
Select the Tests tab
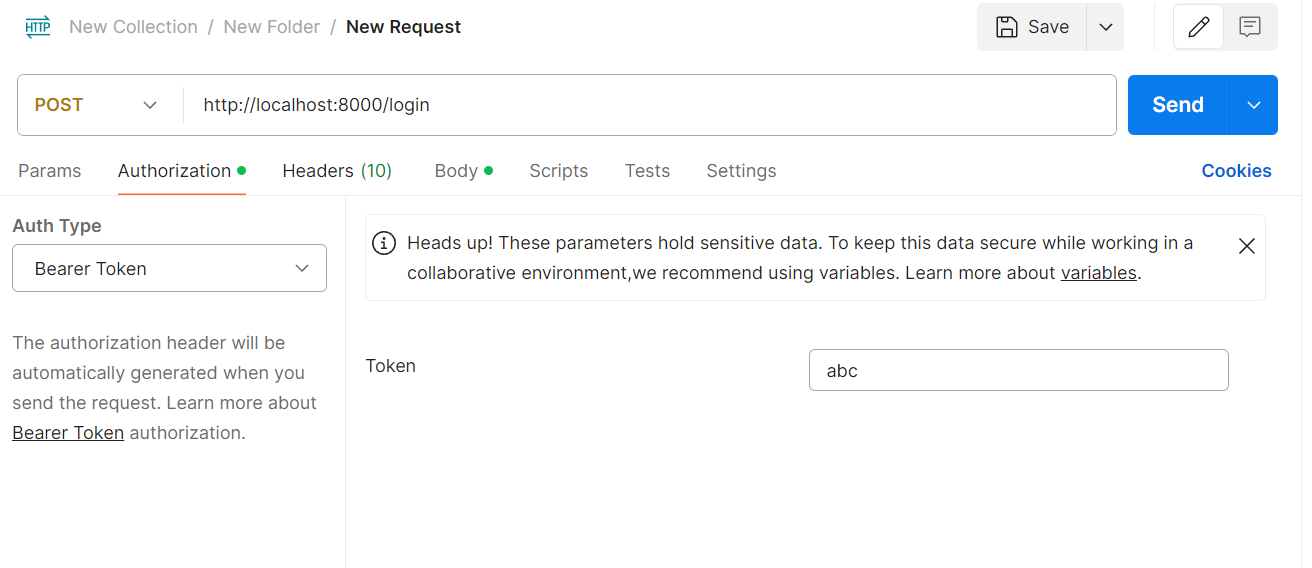647,171
